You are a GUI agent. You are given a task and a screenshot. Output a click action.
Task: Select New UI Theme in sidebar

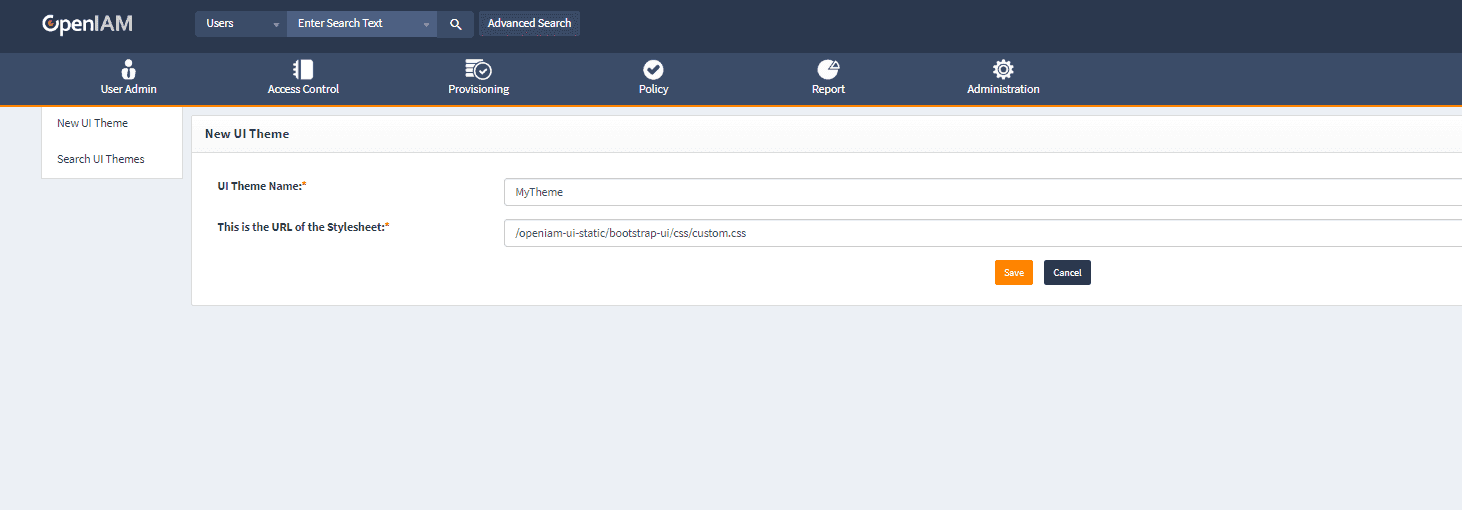(x=93, y=124)
